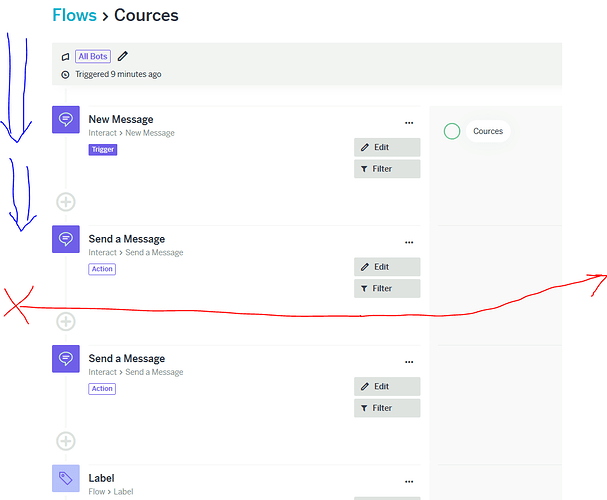Viewport: 607px width, 500px height.
Task: Open Filter for the New Message trigger
Action: click(x=387, y=169)
